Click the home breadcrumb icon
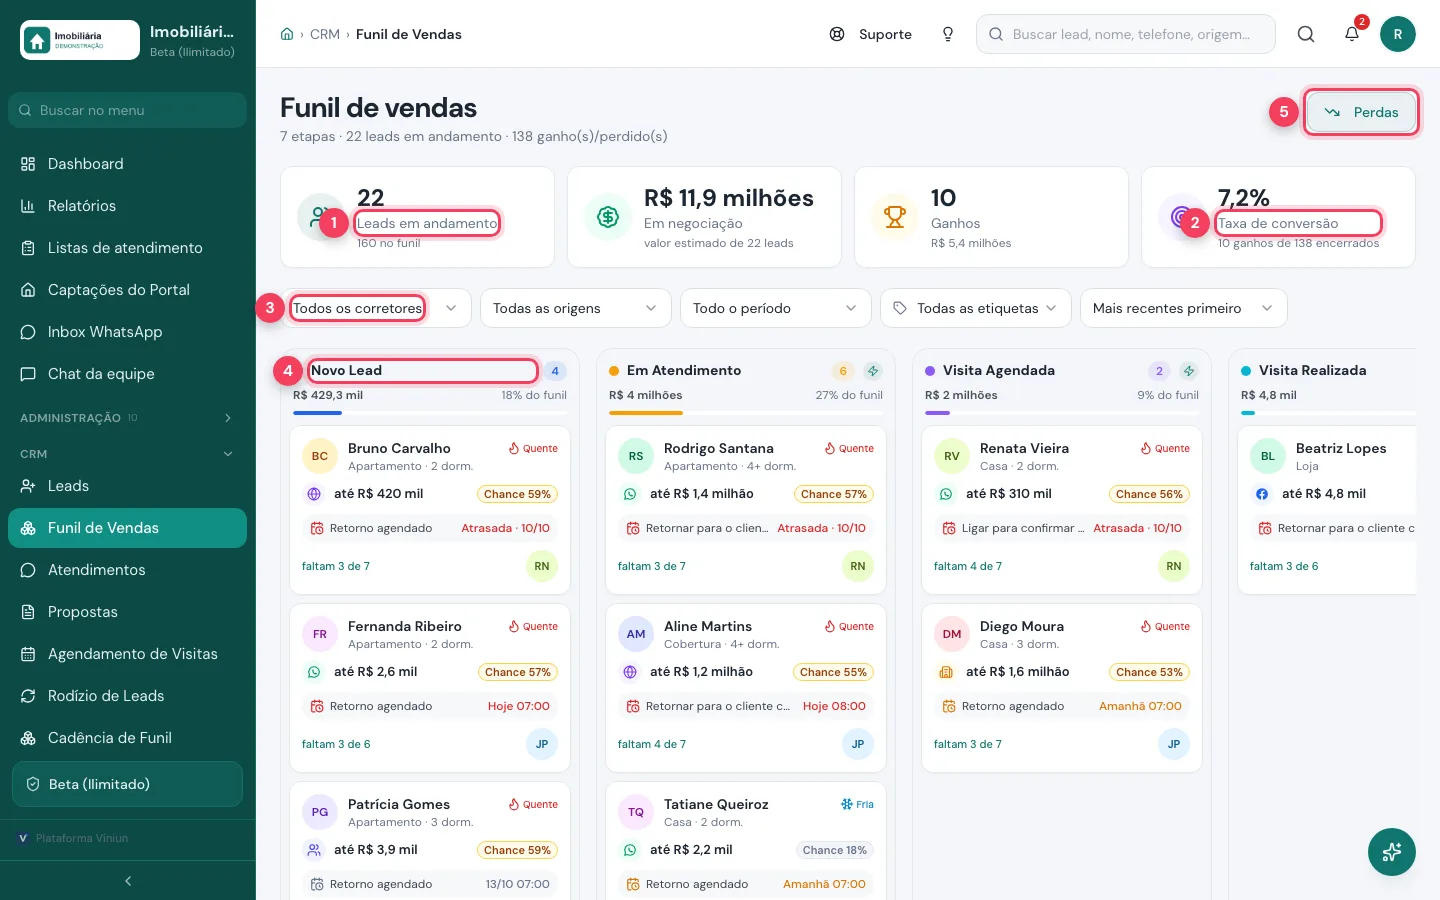The height and width of the screenshot is (900, 1440). tap(287, 34)
